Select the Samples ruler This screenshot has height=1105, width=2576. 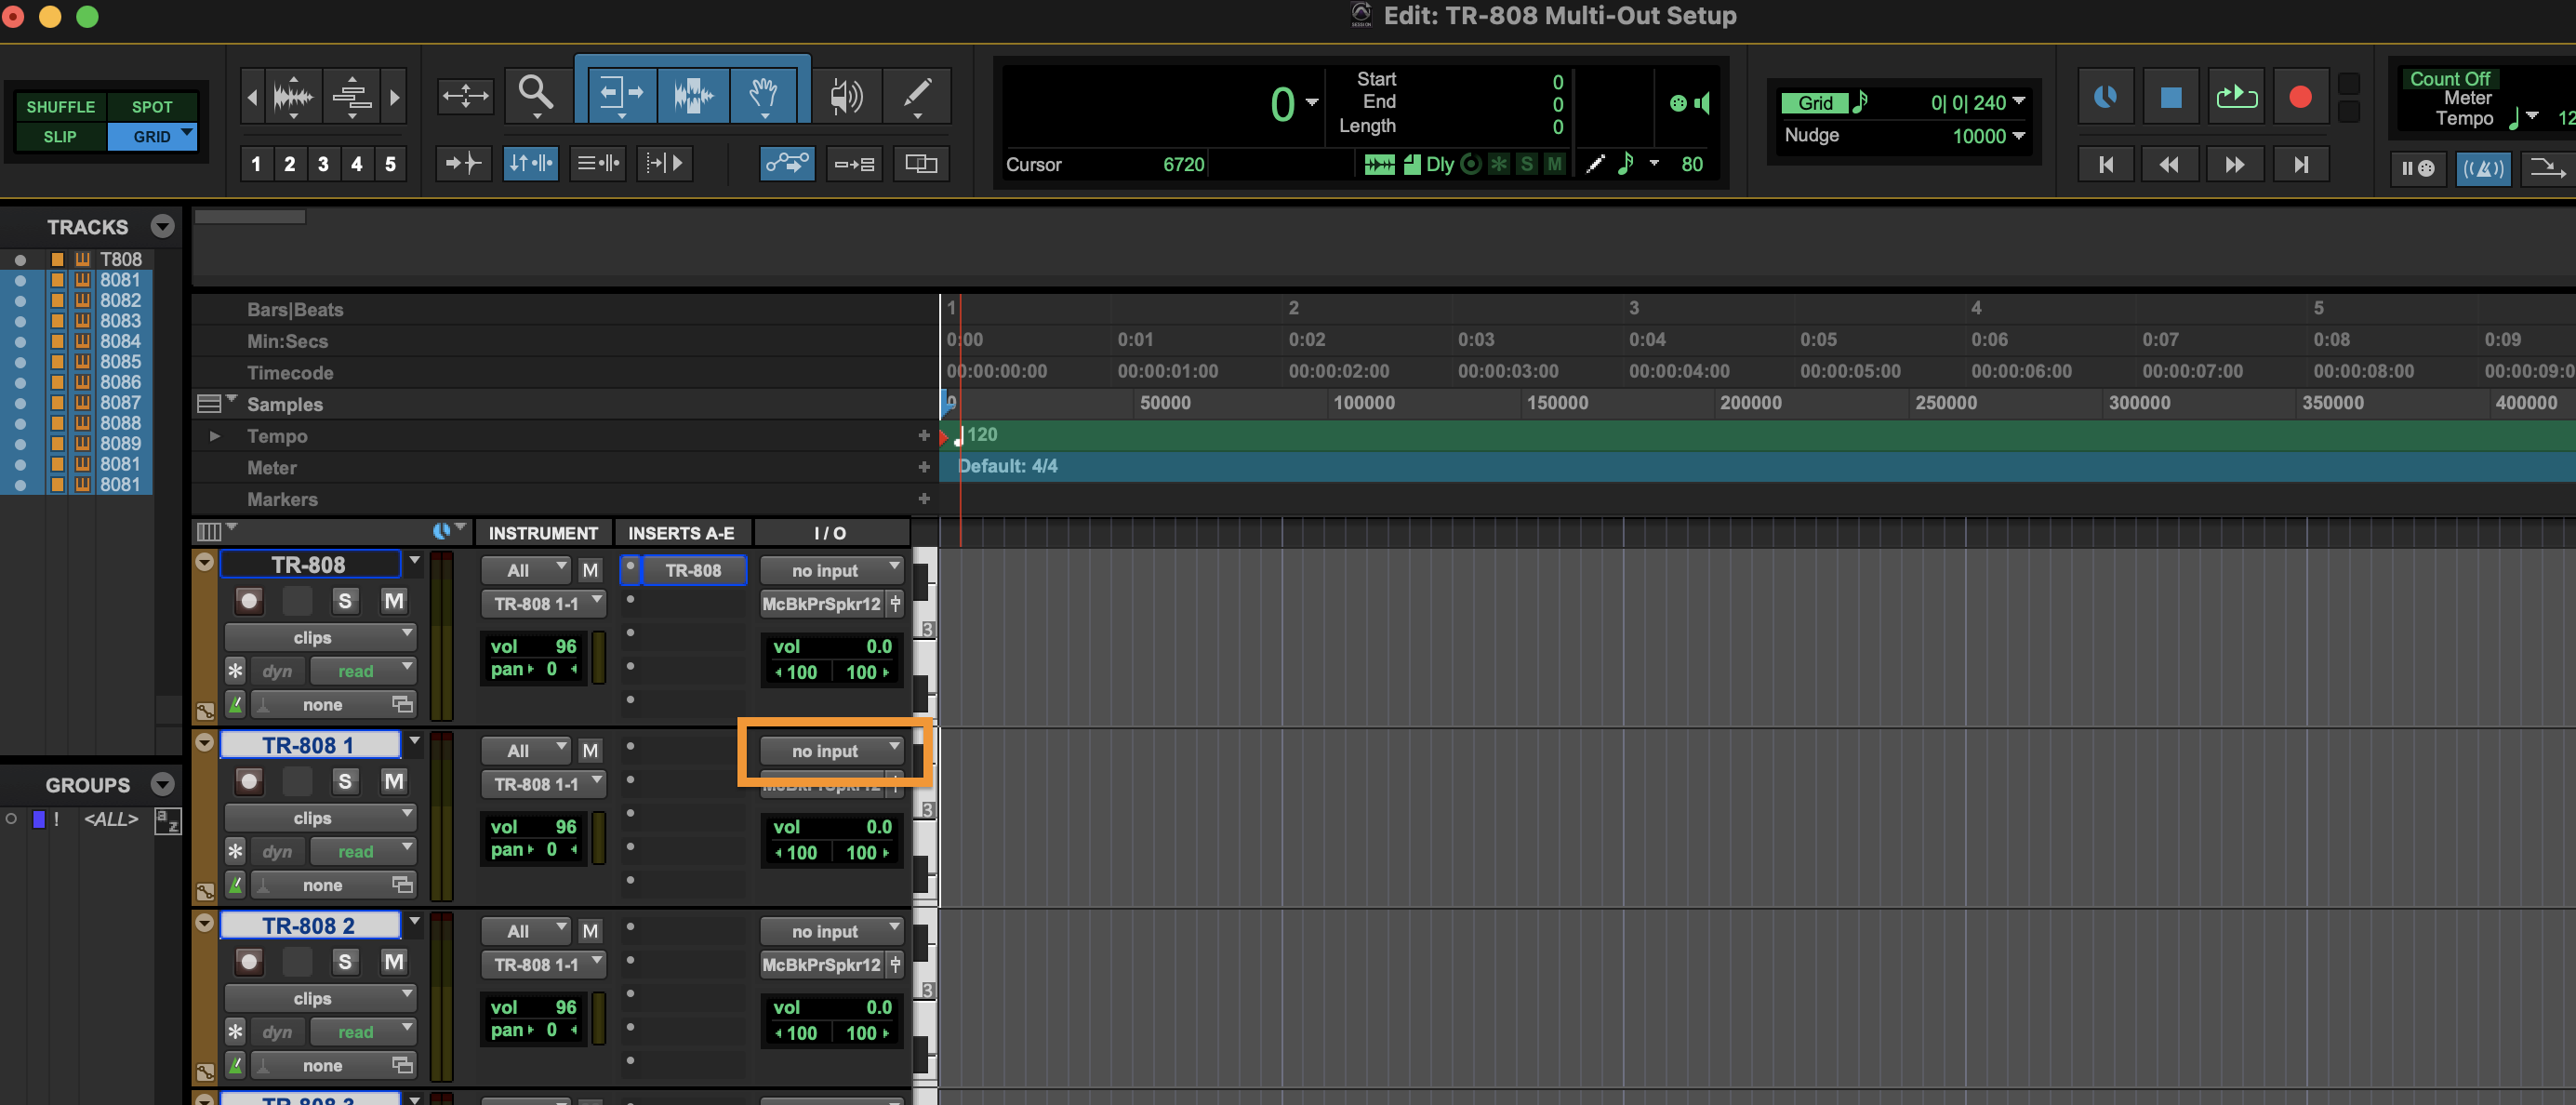285,404
